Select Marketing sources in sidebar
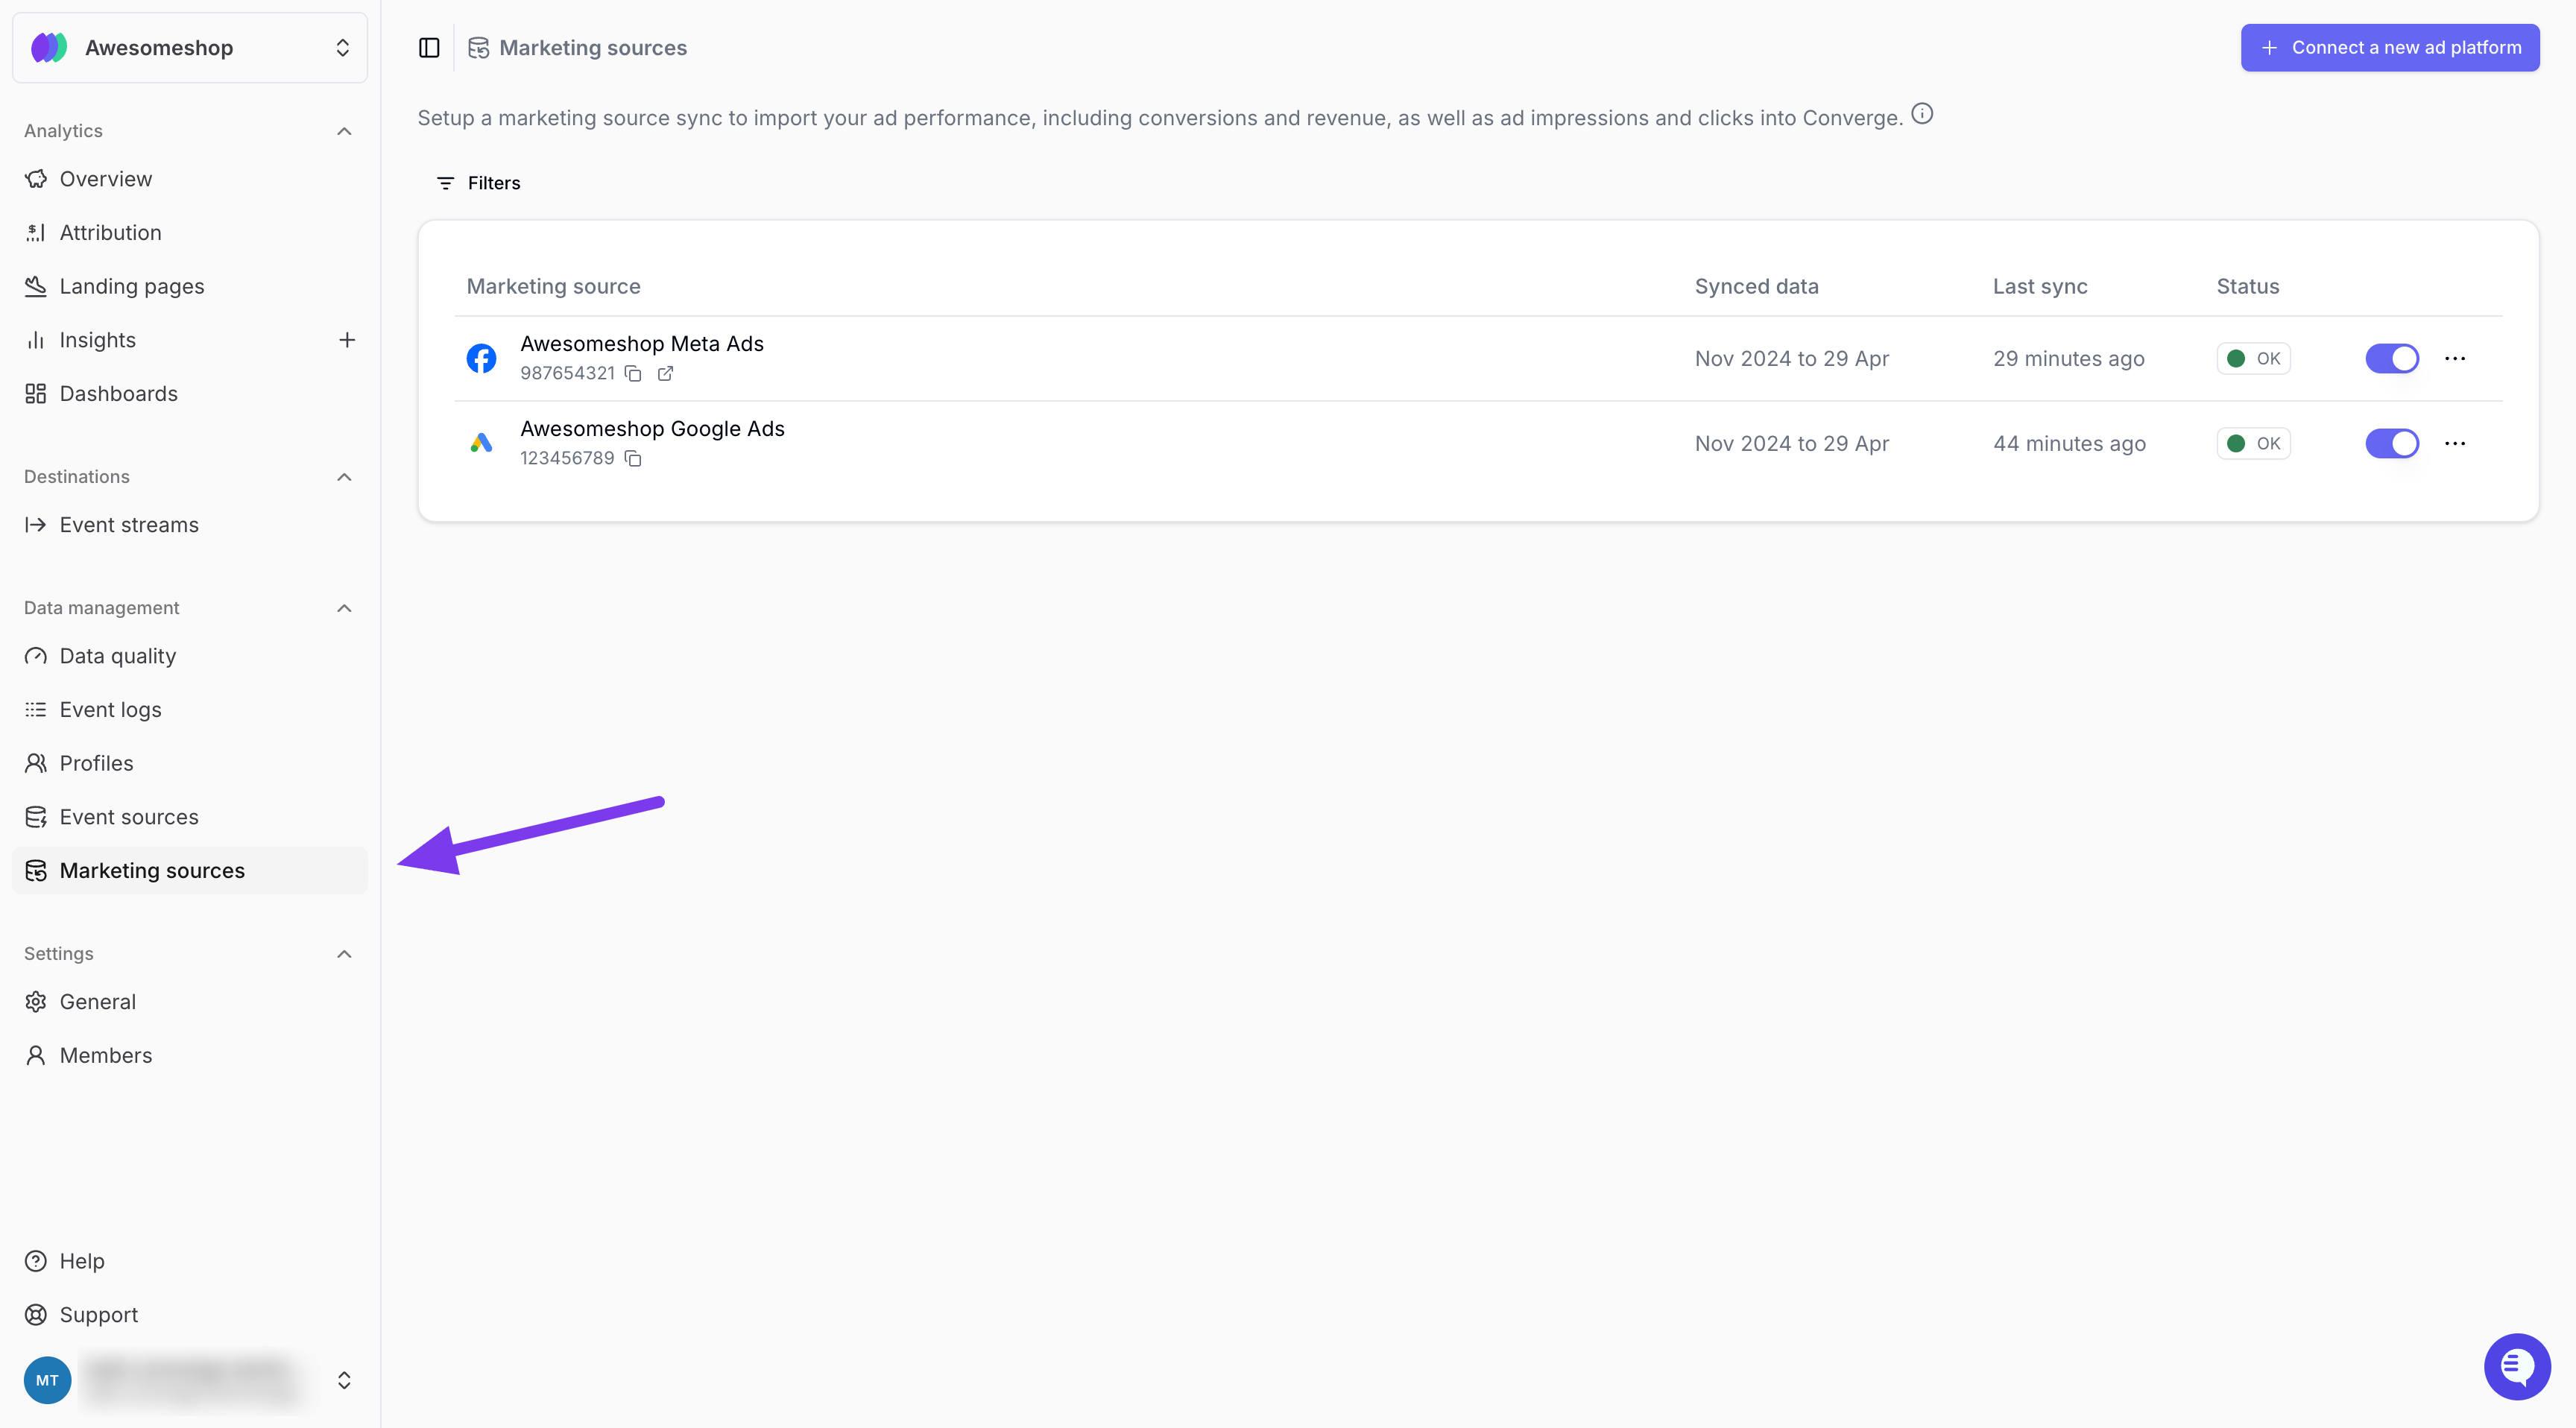Image resolution: width=2576 pixels, height=1428 pixels. coord(190,871)
